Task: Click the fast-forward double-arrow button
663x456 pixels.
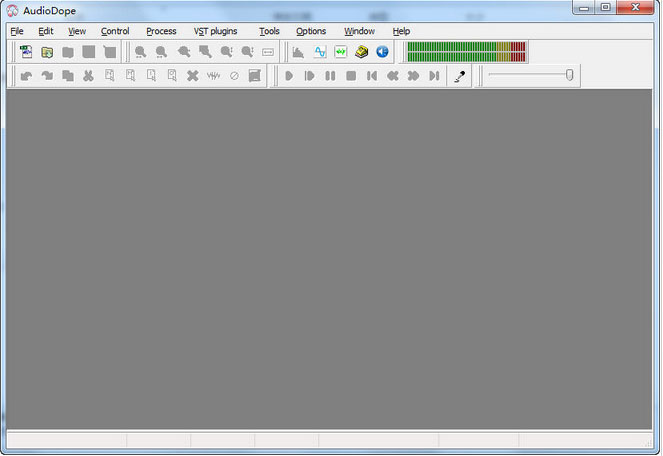Action: 413,76
